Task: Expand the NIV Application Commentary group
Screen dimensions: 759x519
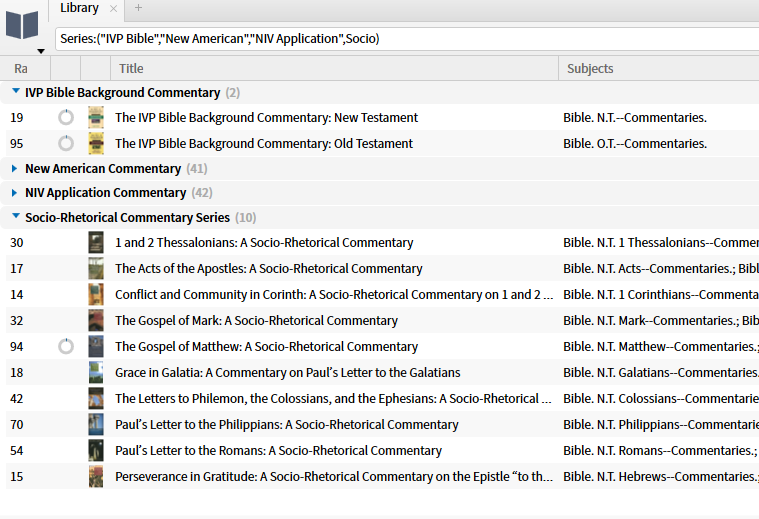Action: (15, 193)
